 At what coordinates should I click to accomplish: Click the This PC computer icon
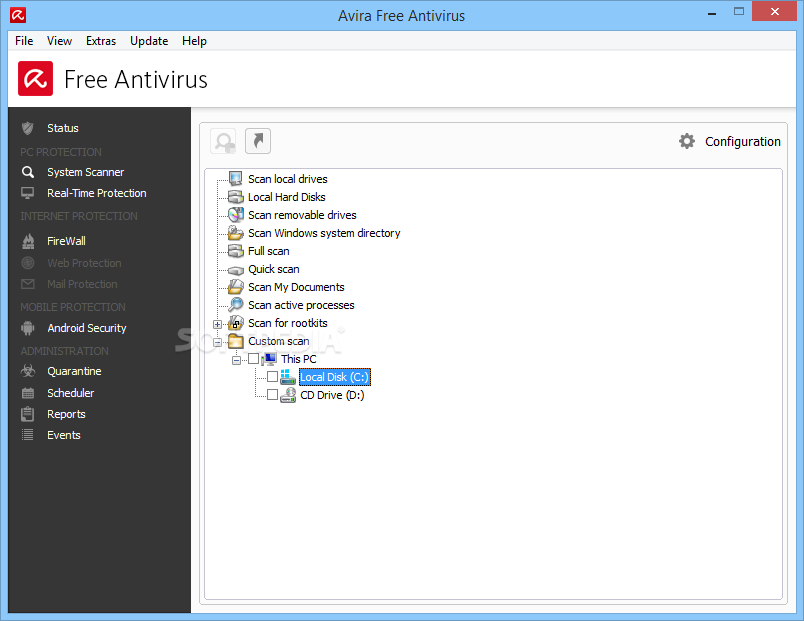pyautogui.click(x=269, y=359)
